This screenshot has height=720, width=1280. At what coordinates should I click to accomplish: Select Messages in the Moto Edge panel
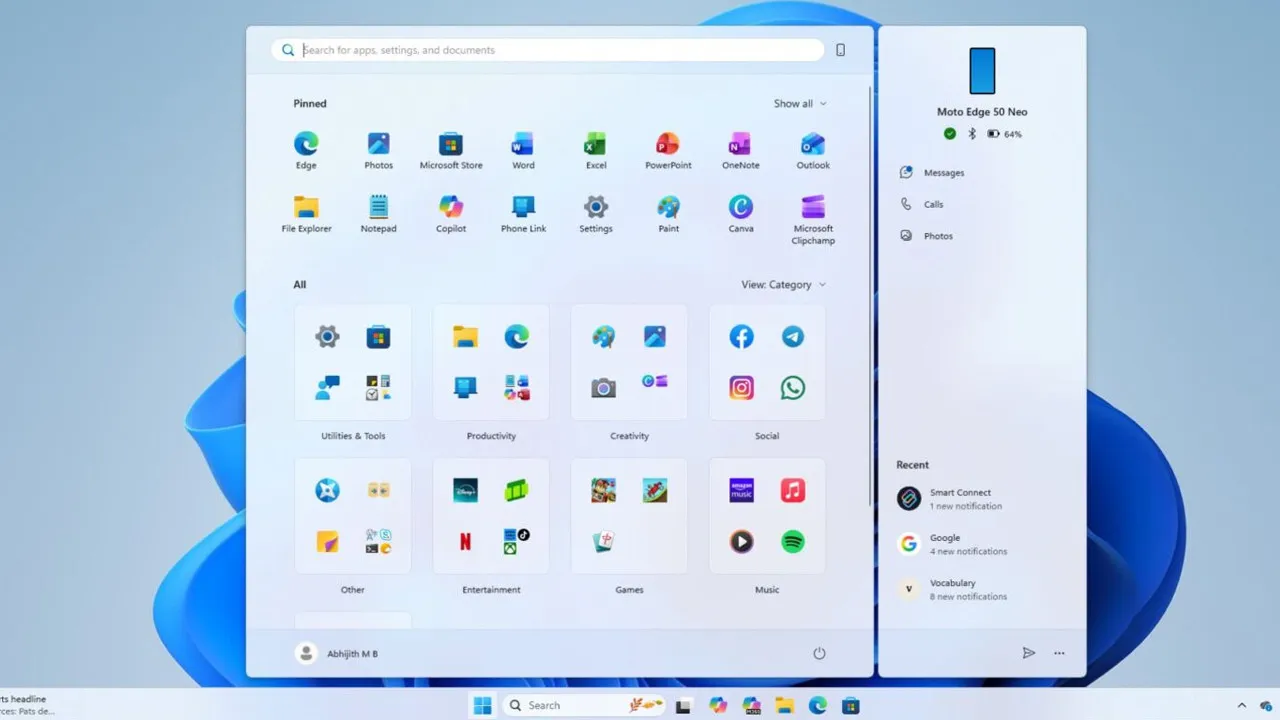pos(943,172)
